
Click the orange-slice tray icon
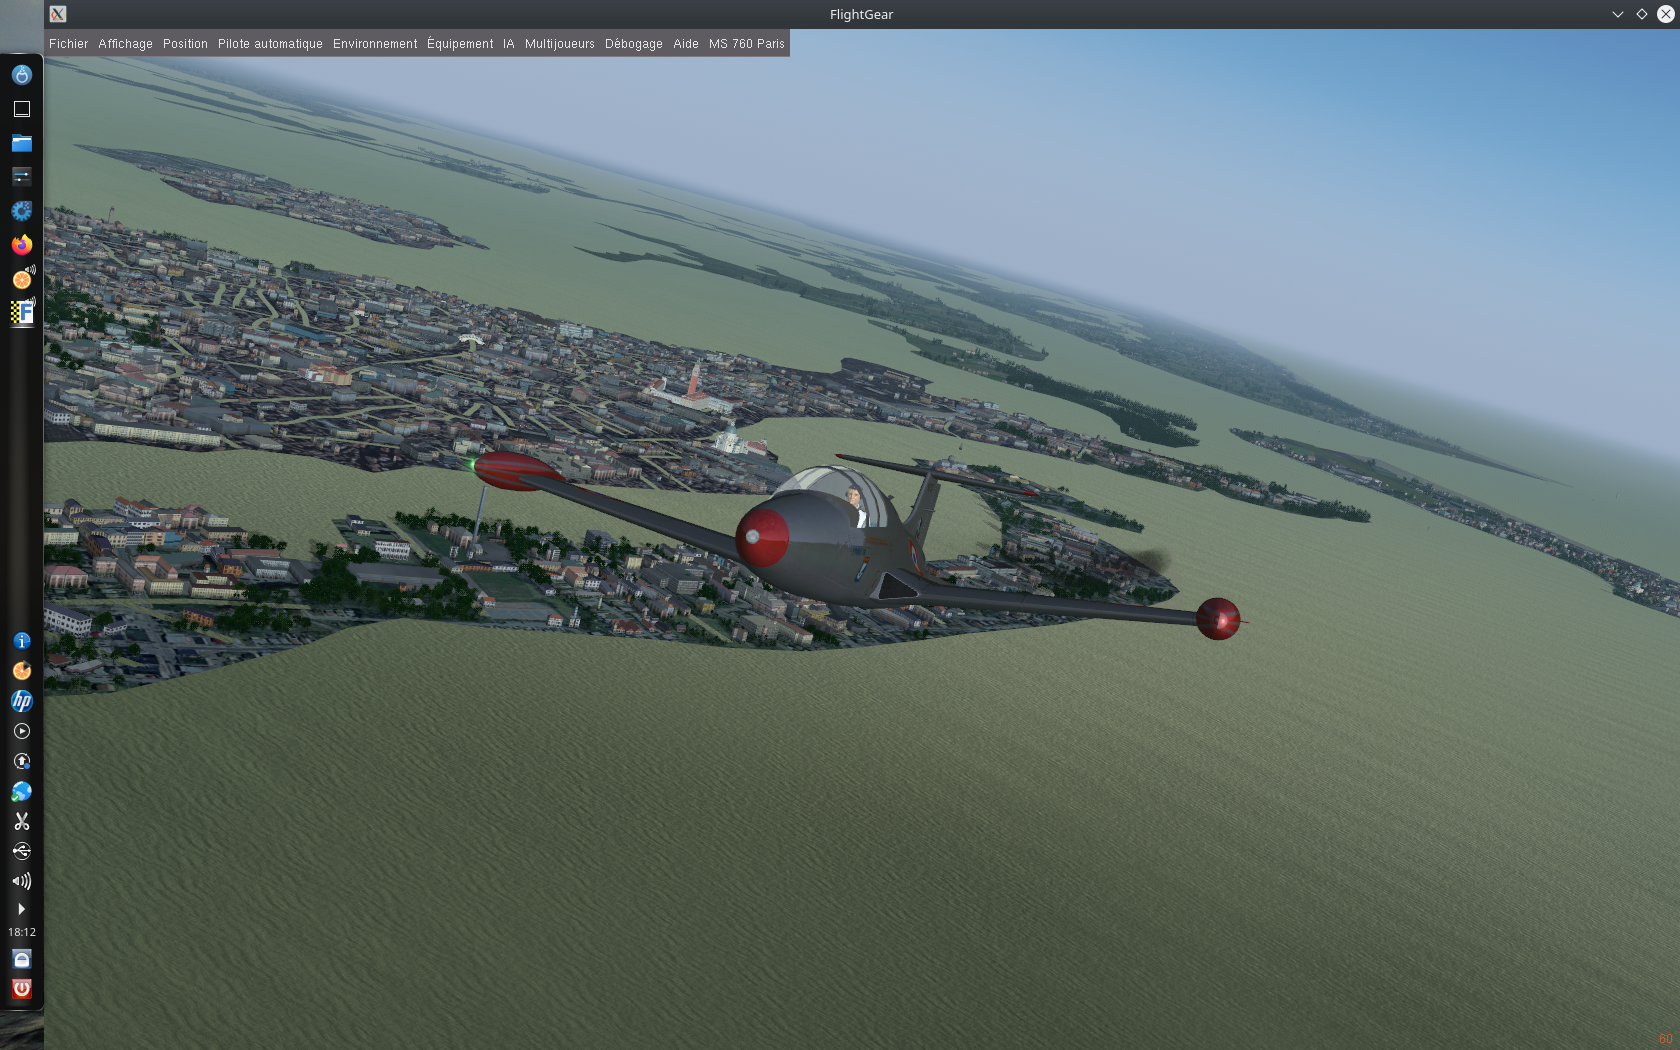[21, 671]
